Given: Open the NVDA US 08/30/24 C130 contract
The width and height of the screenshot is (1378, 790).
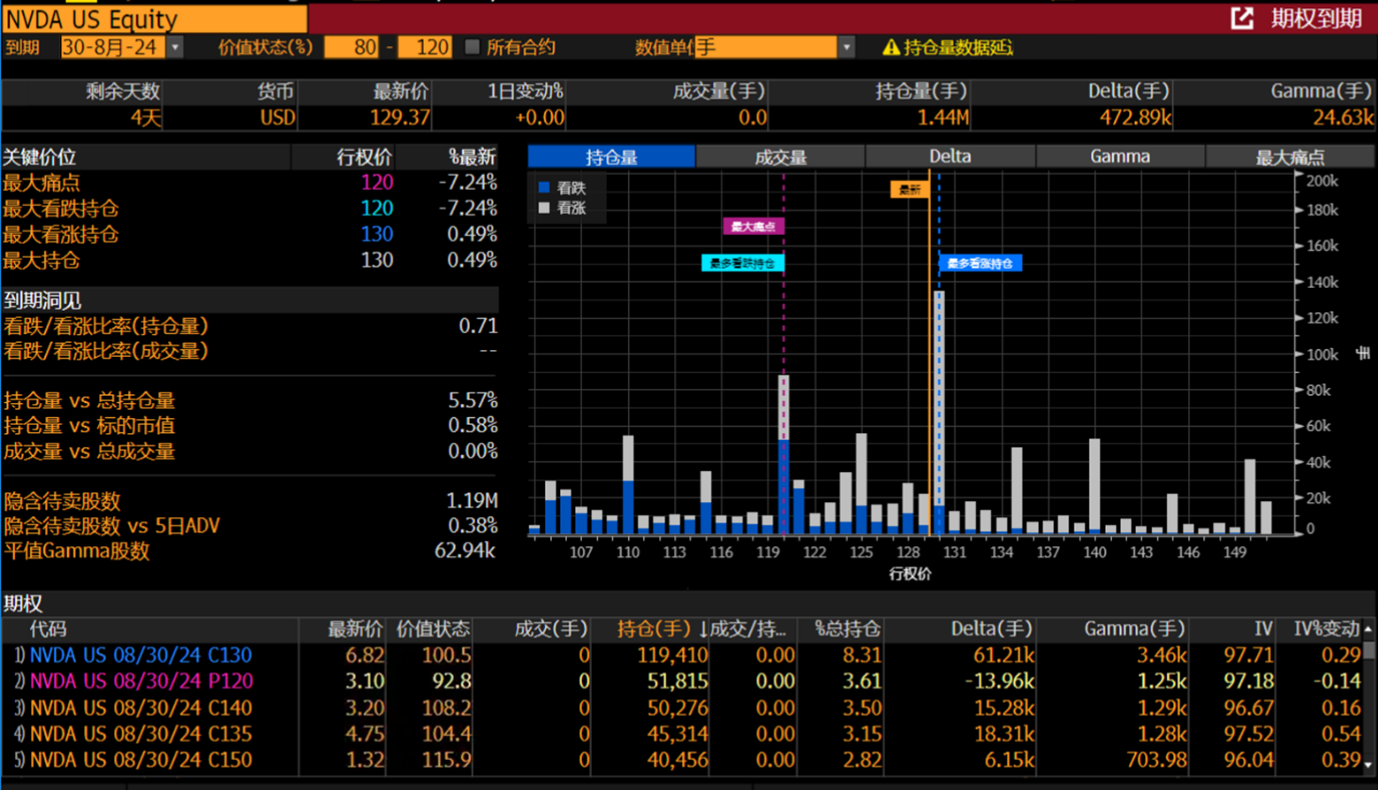Looking at the screenshot, I should click(140, 655).
